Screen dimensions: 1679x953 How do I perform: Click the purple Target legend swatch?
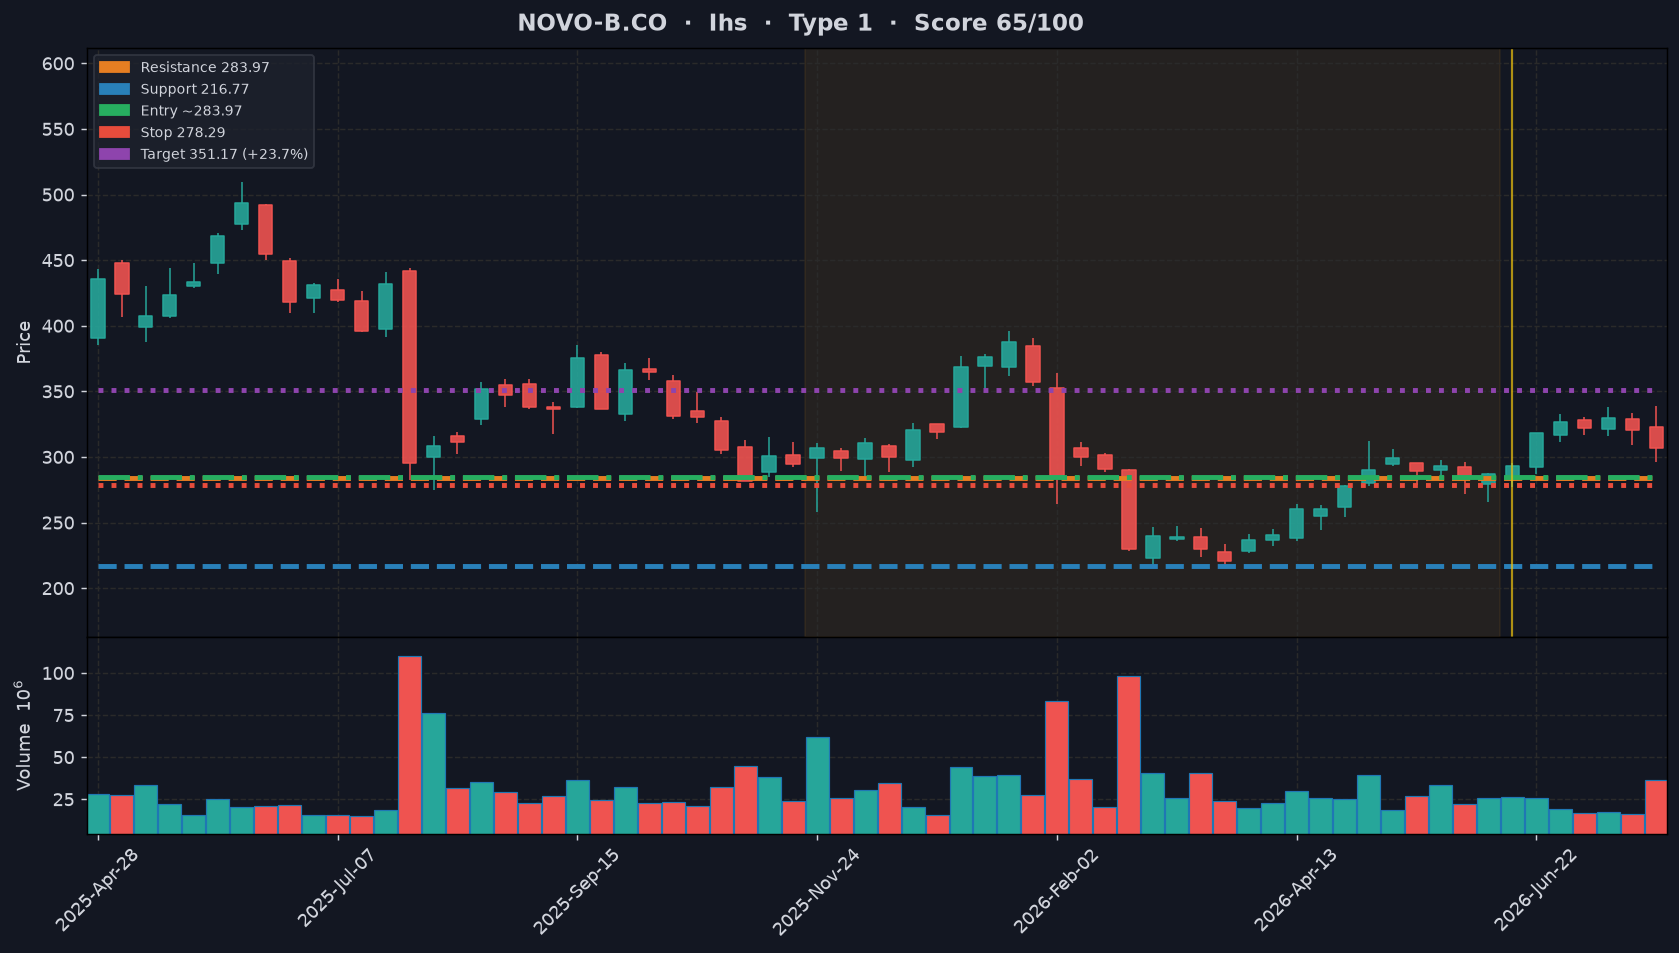[114, 154]
